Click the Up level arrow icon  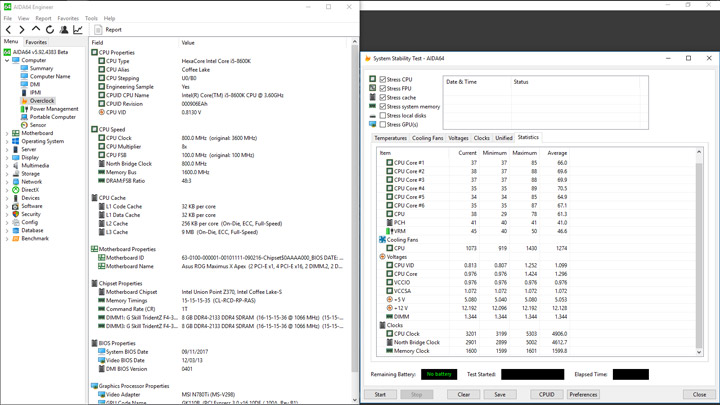tap(37, 30)
